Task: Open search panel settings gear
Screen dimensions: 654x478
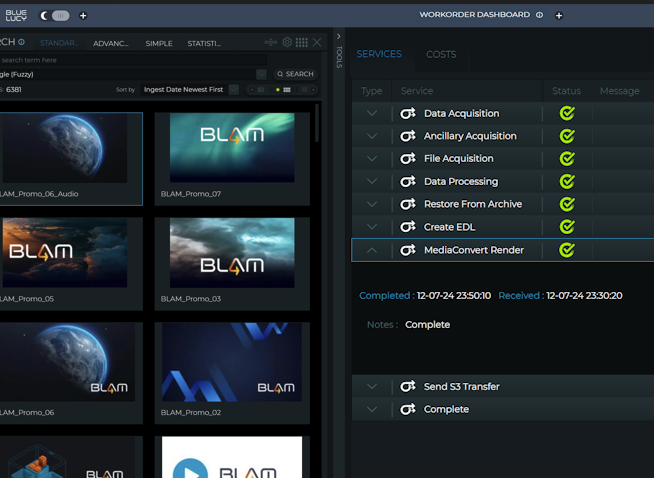Action: pos(287,42)
